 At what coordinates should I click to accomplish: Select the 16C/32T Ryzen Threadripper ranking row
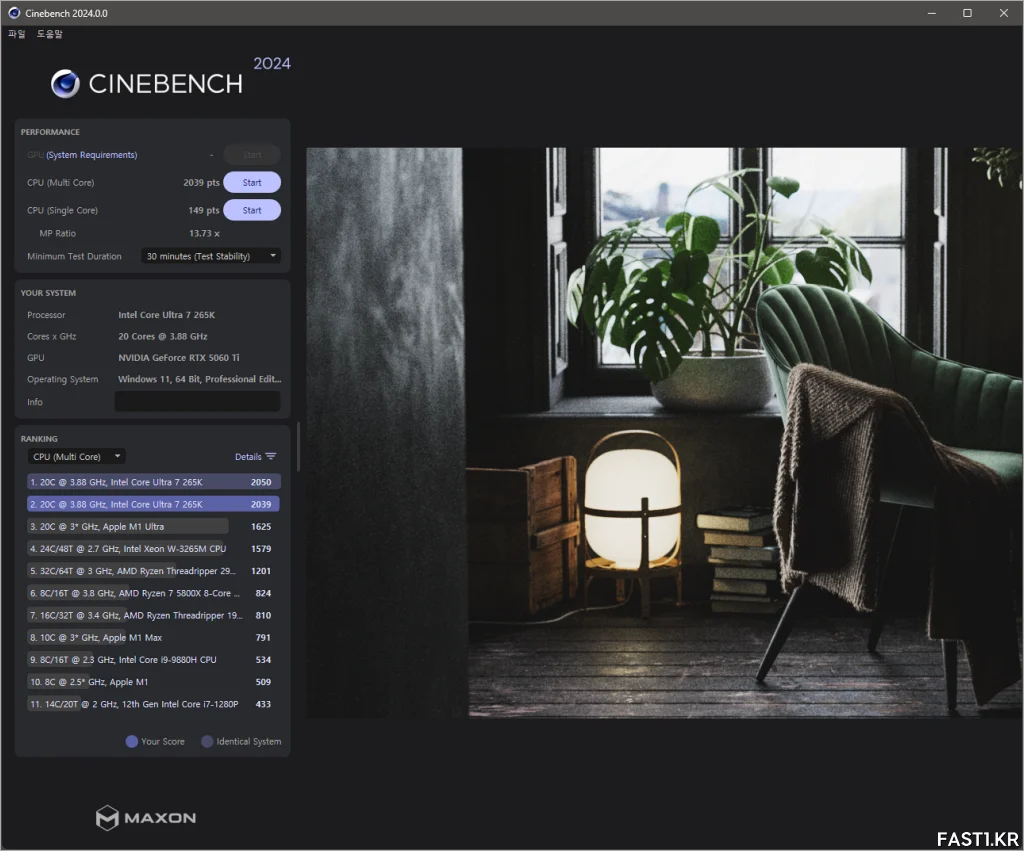coord(153,615)
